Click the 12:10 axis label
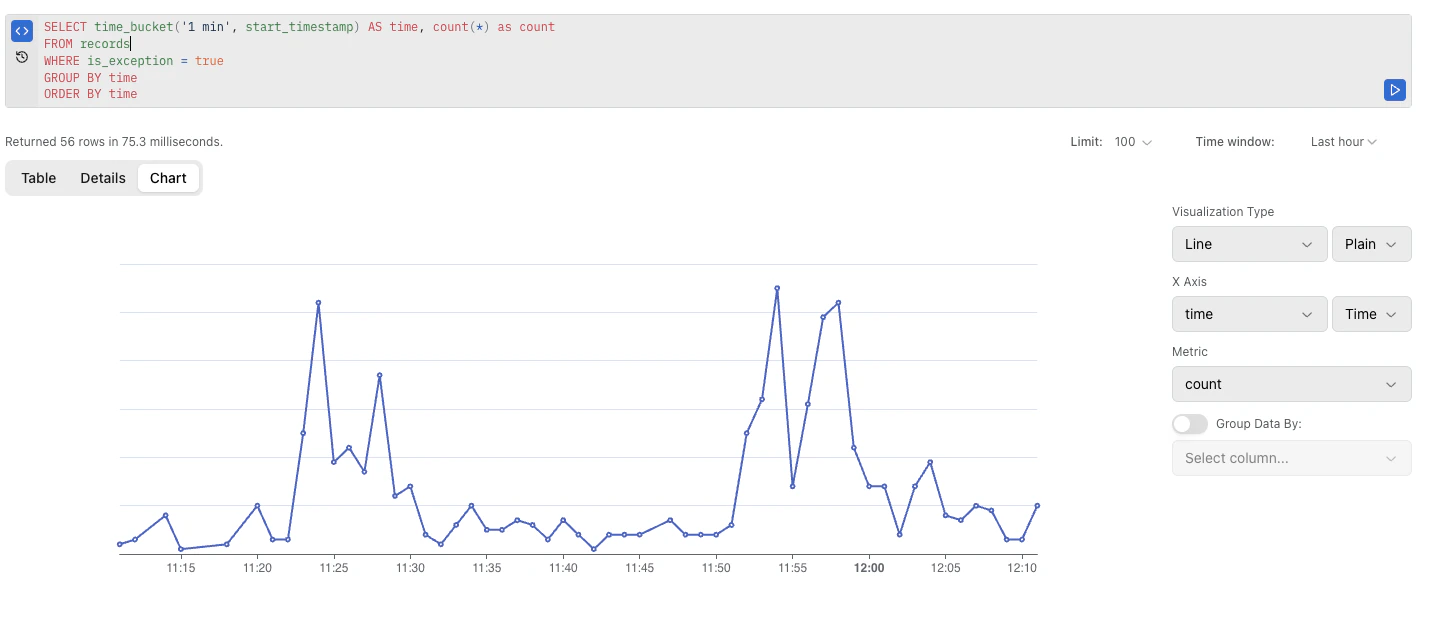 1021,568
